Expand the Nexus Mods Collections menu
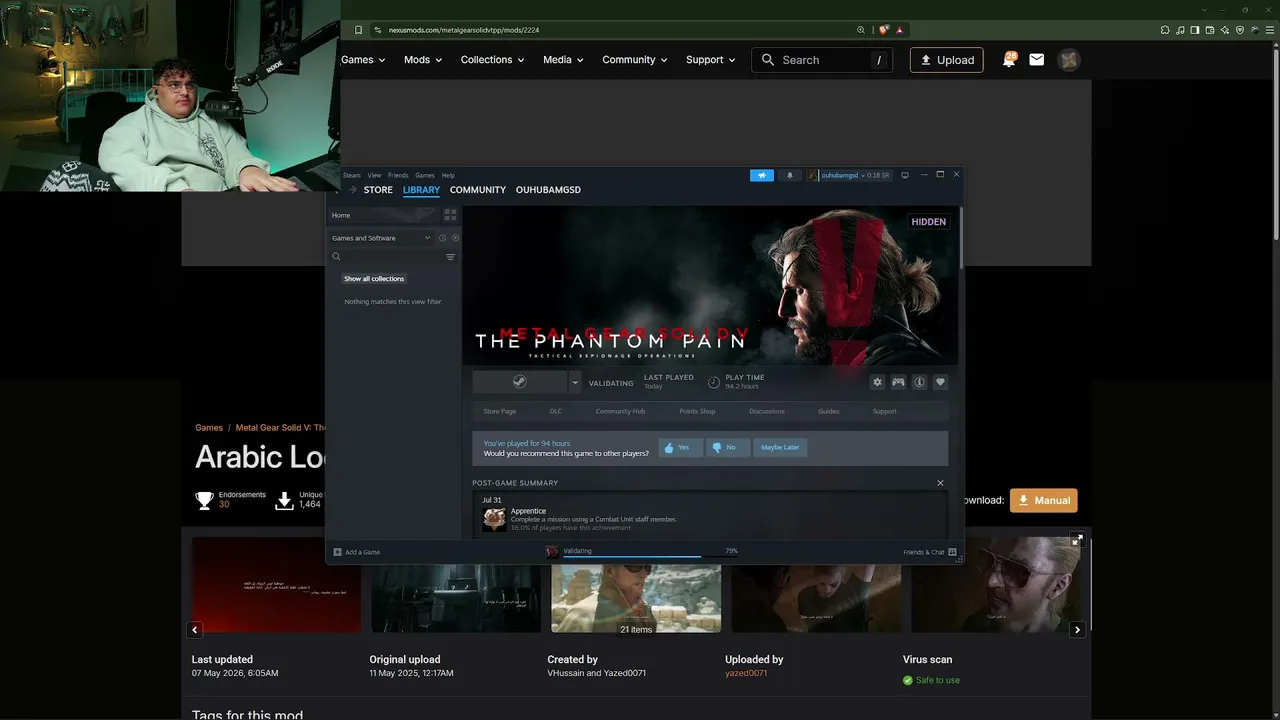Viewport: 1280px width, 720px height. coord(493,60)
